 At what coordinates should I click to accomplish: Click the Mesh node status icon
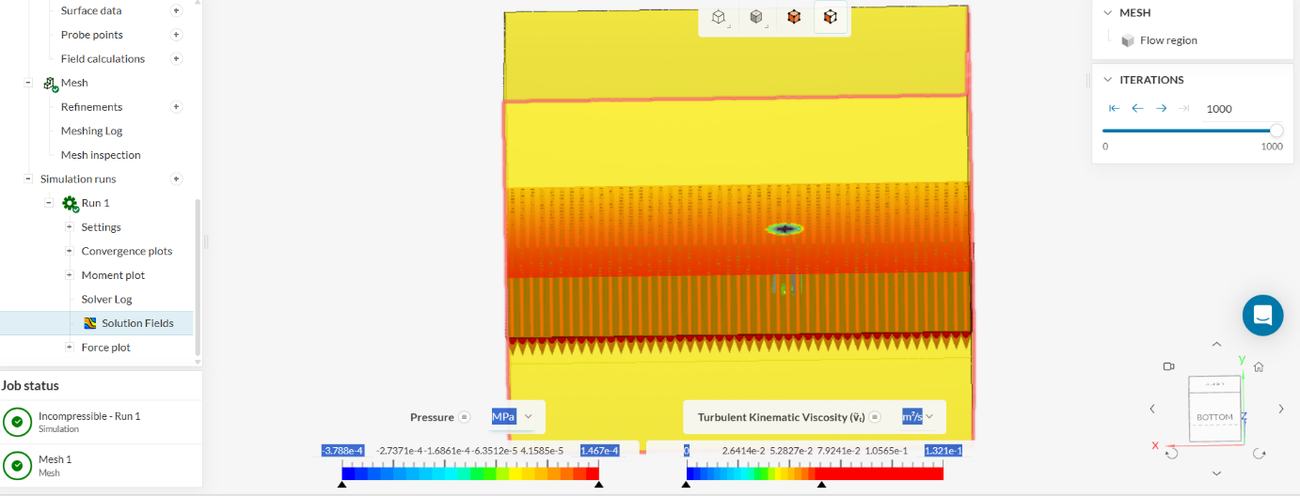point(50,84)
